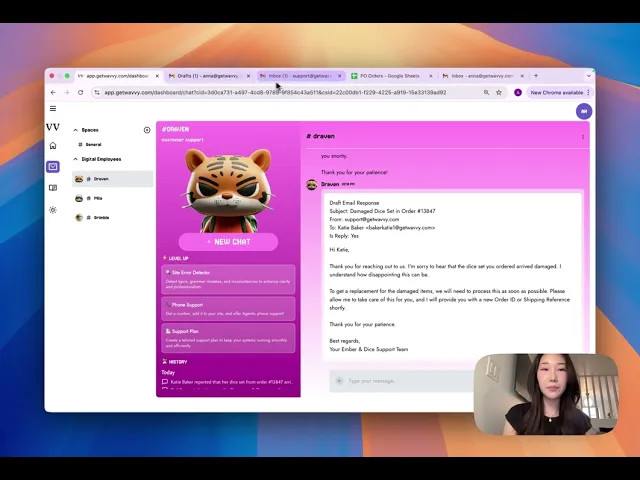
Task: Click '# draven' chat header title
Action: tap(321, 136)
